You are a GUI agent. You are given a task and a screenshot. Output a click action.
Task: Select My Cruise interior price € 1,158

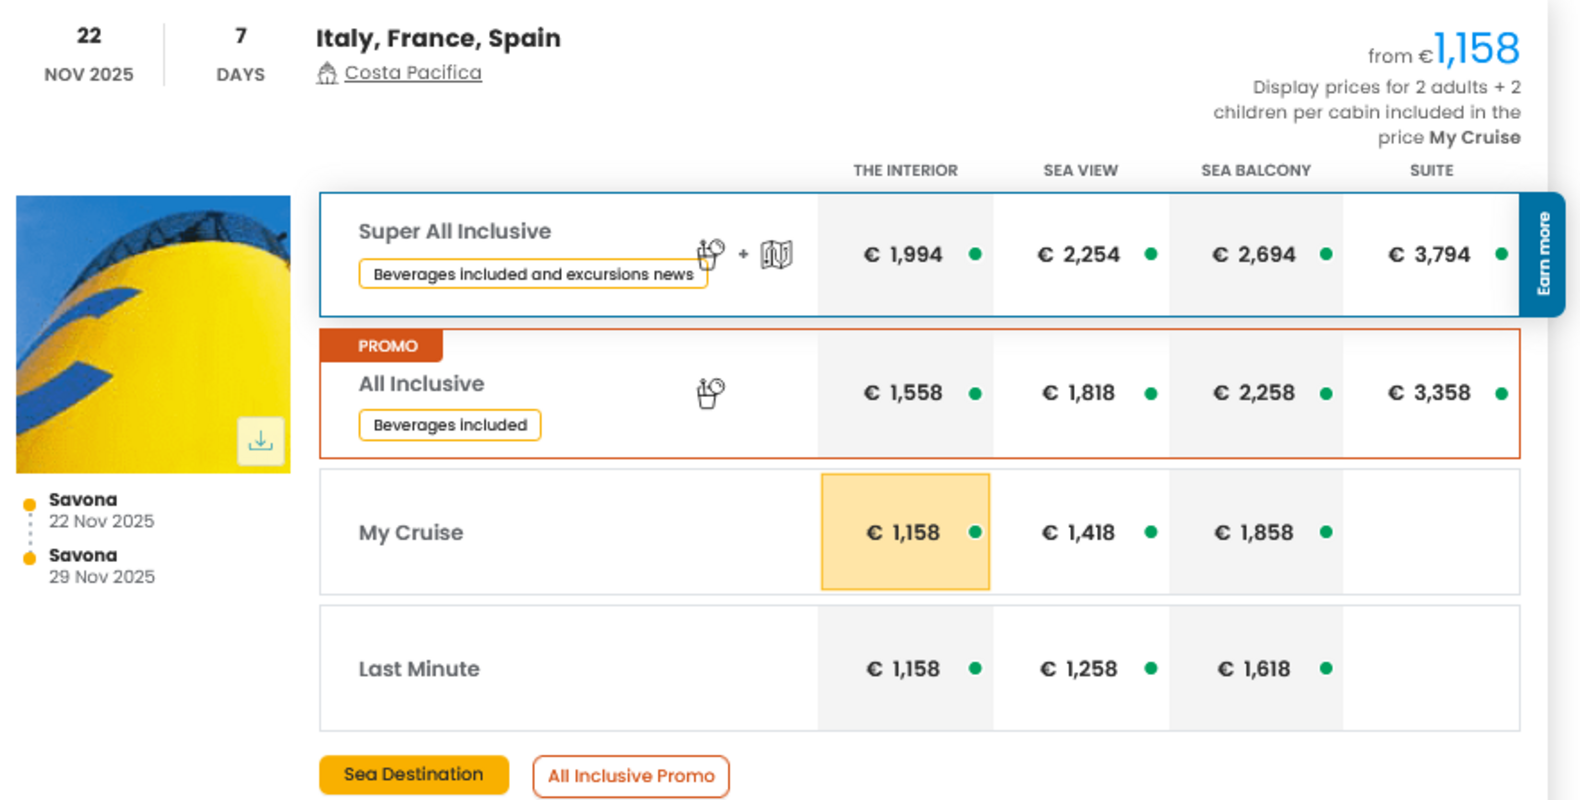click(x=904, y=532)
